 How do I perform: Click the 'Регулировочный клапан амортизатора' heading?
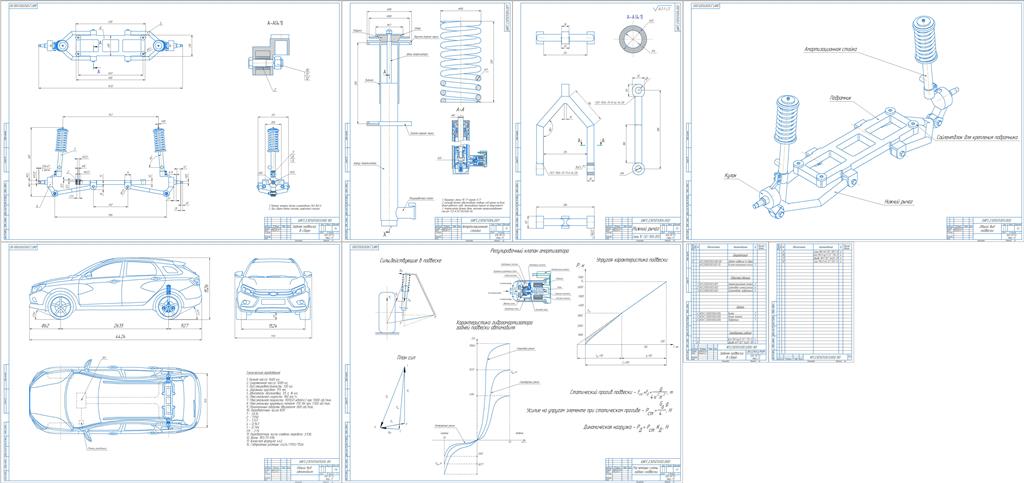tap(530, 249)
